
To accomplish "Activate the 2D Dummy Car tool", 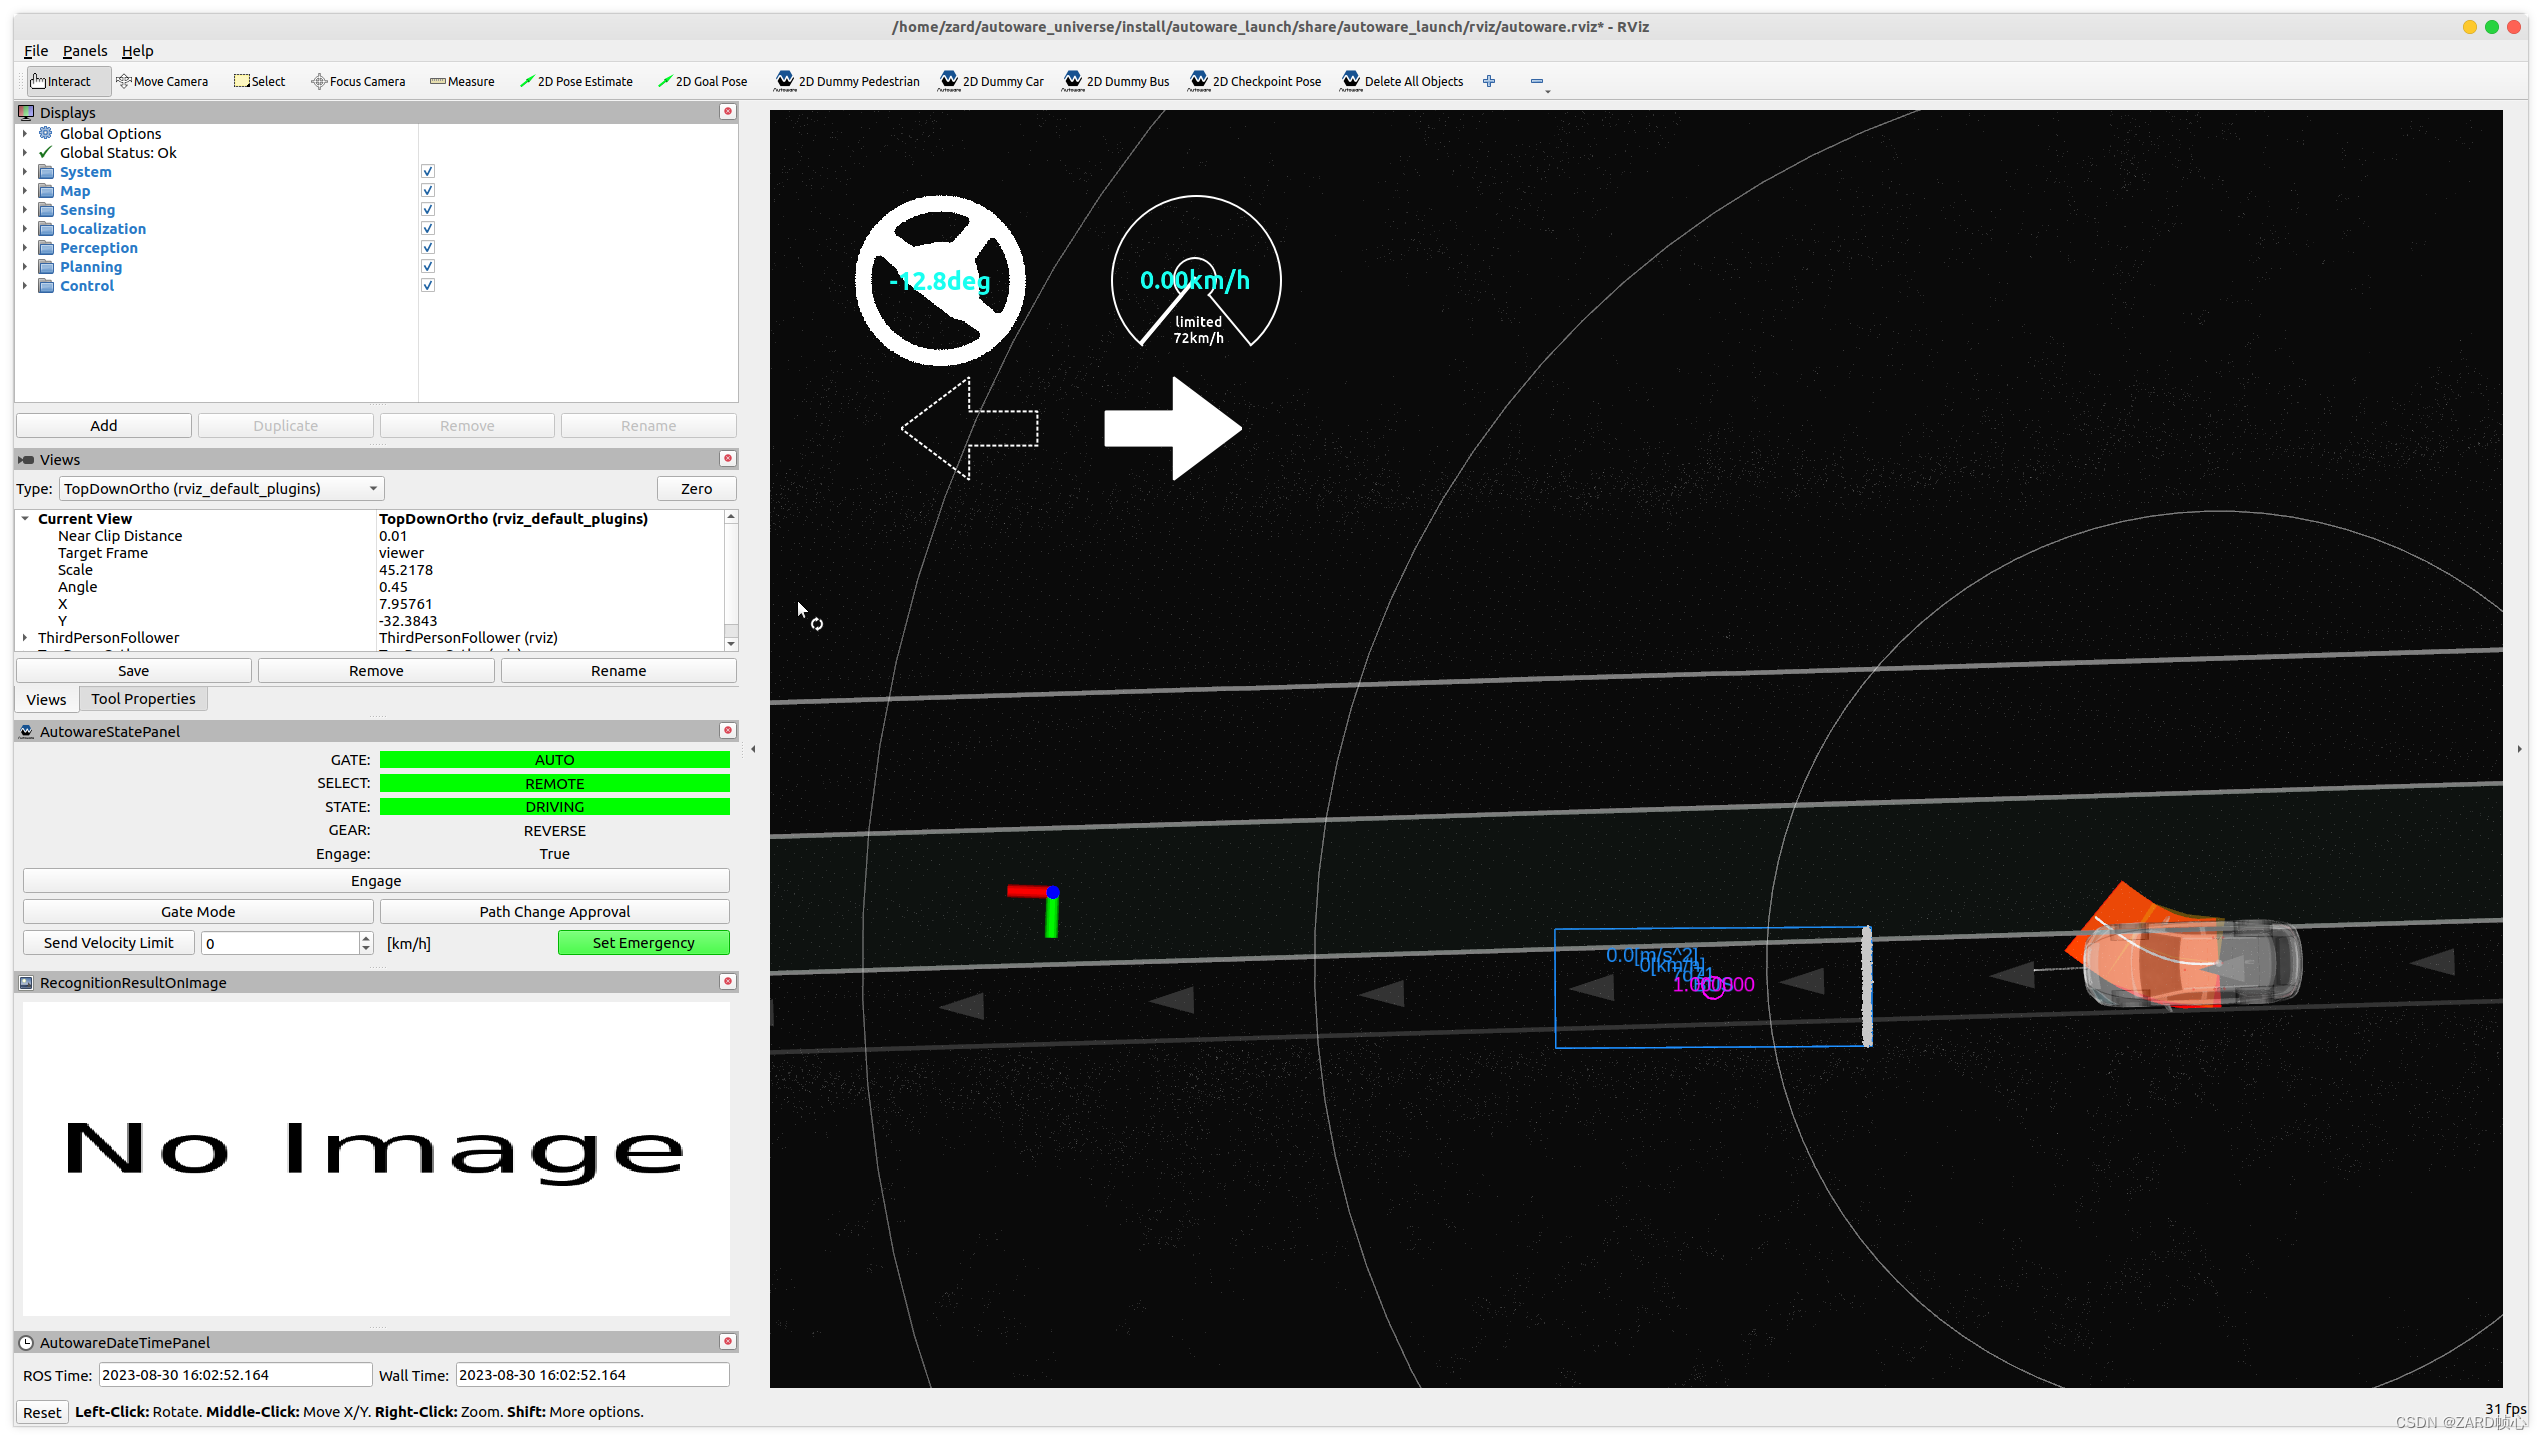I will point(991,81).
